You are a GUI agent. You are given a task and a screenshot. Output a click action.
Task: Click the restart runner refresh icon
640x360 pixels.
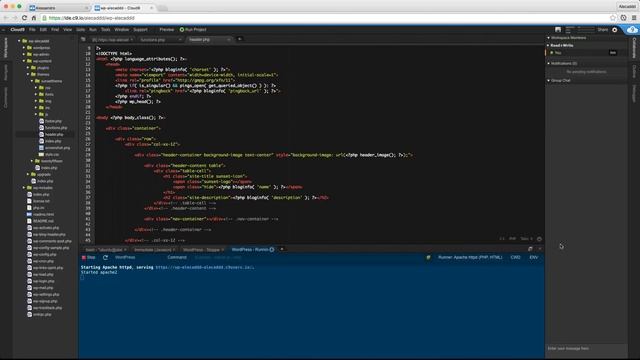[105, 258]
